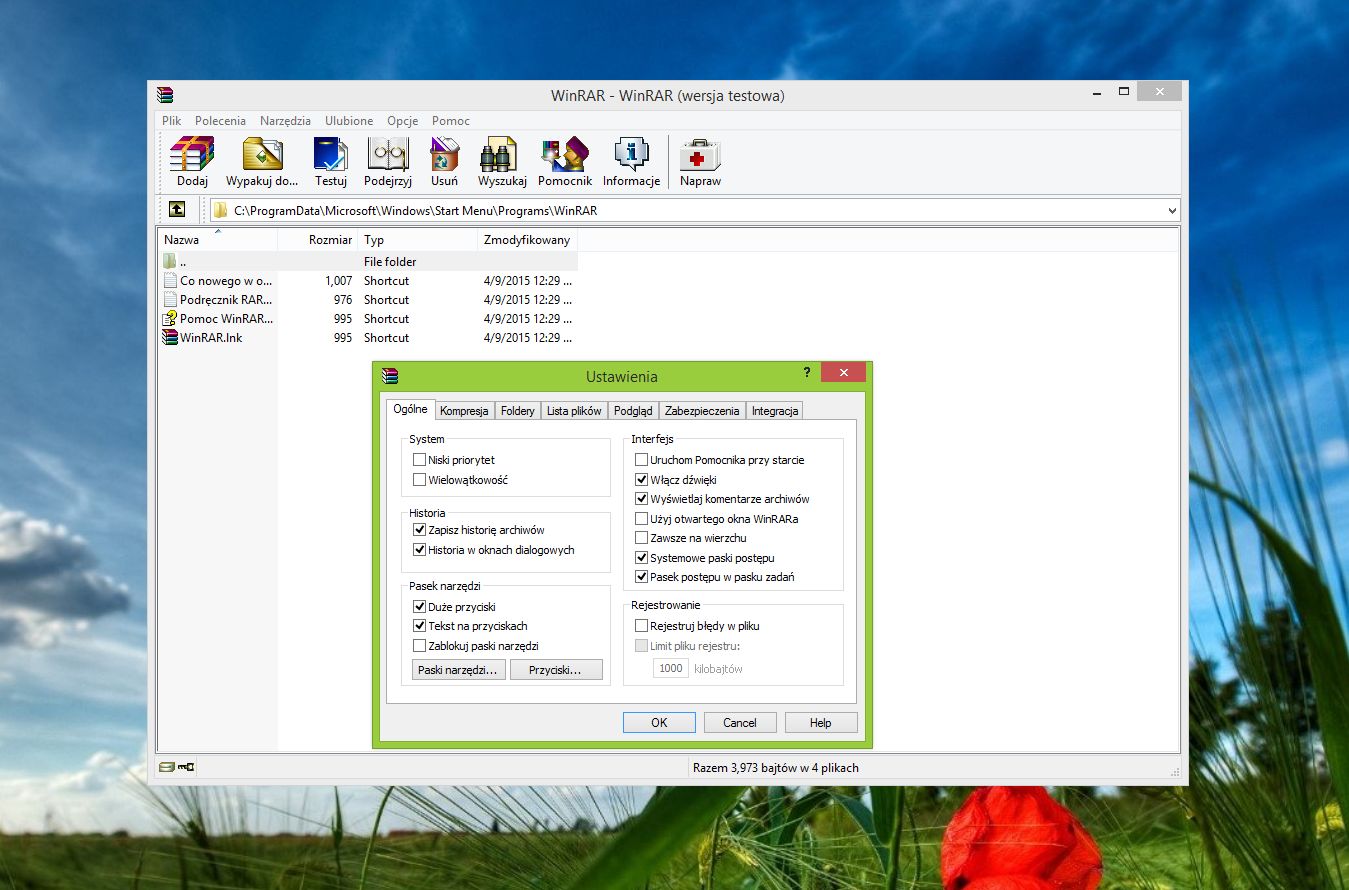This screenshot has height=890, width=1349.
Task: Show archive details via Informacje icon
Action: (631, 162)
